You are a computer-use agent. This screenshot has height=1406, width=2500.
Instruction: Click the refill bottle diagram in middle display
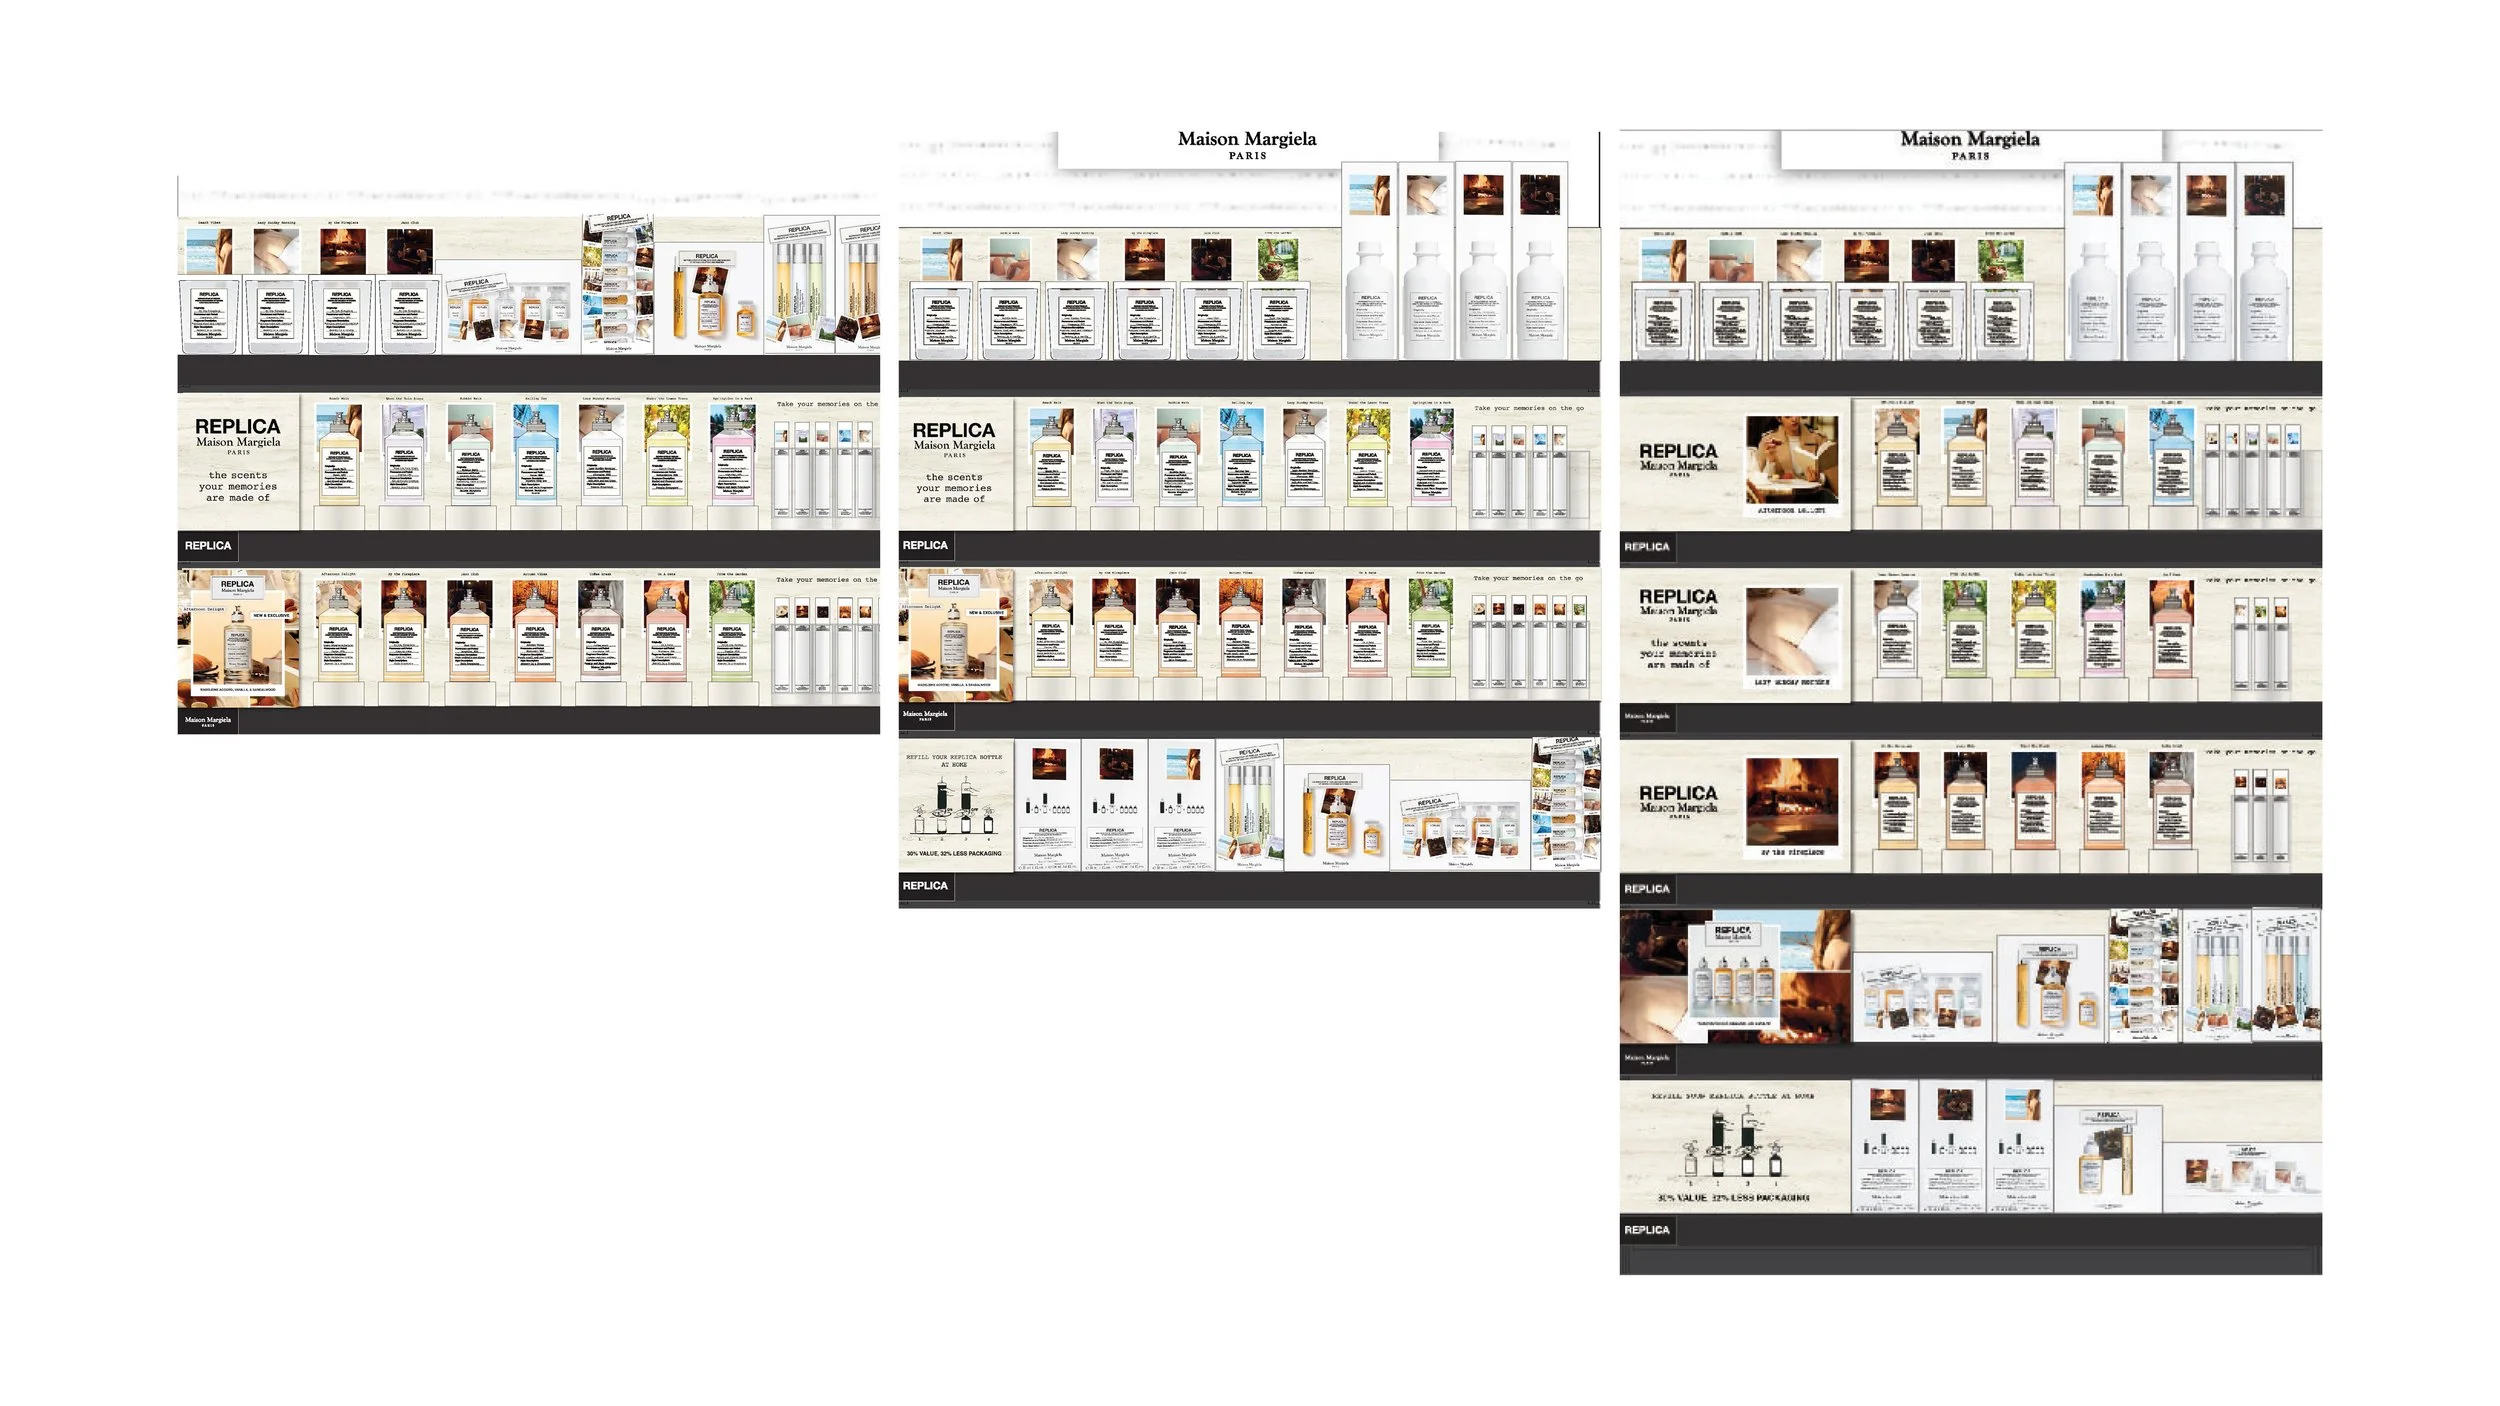954,806
